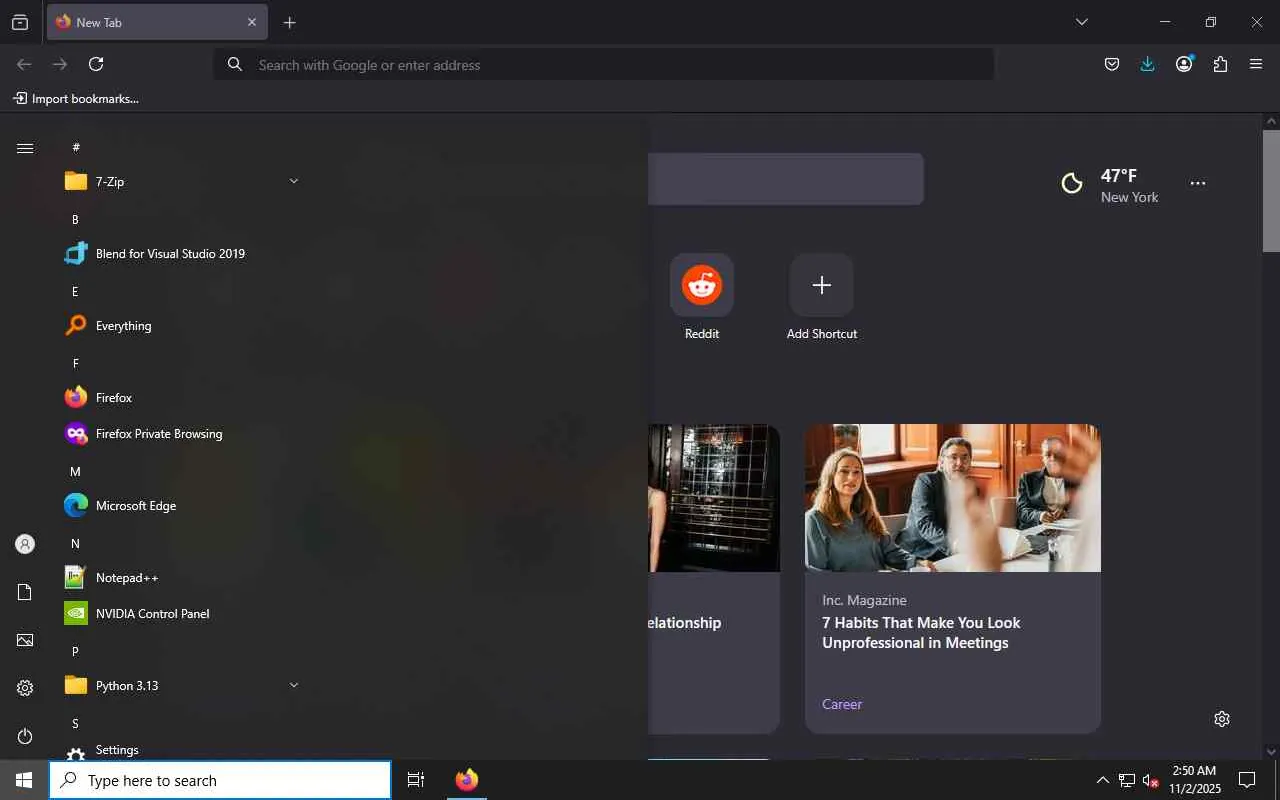
Task: Click the Windows taskbar search box
Action: point(220,780)
